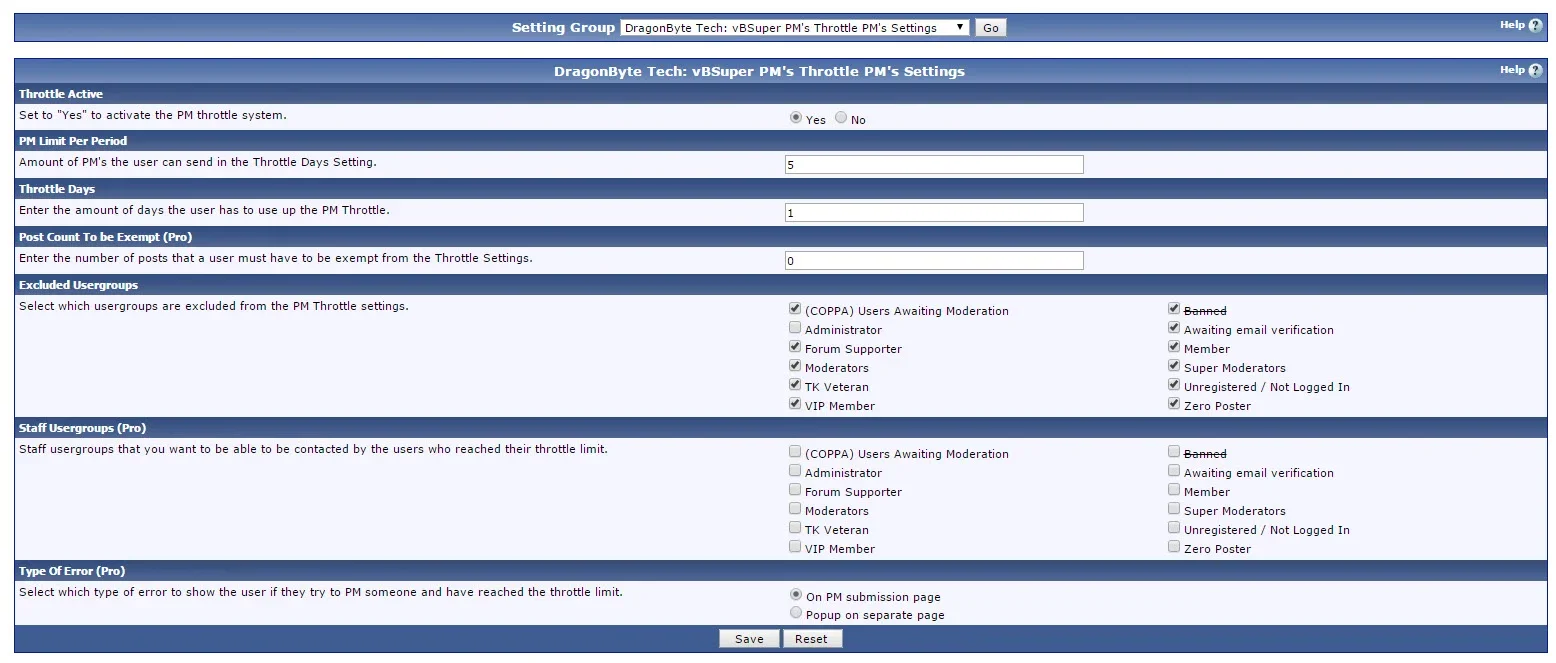Check Unregistered / Not Logged In in Staff Usergroups
Image resolution: width=1556 pixels, height=663 pixels.
(x=1174, y=528)
